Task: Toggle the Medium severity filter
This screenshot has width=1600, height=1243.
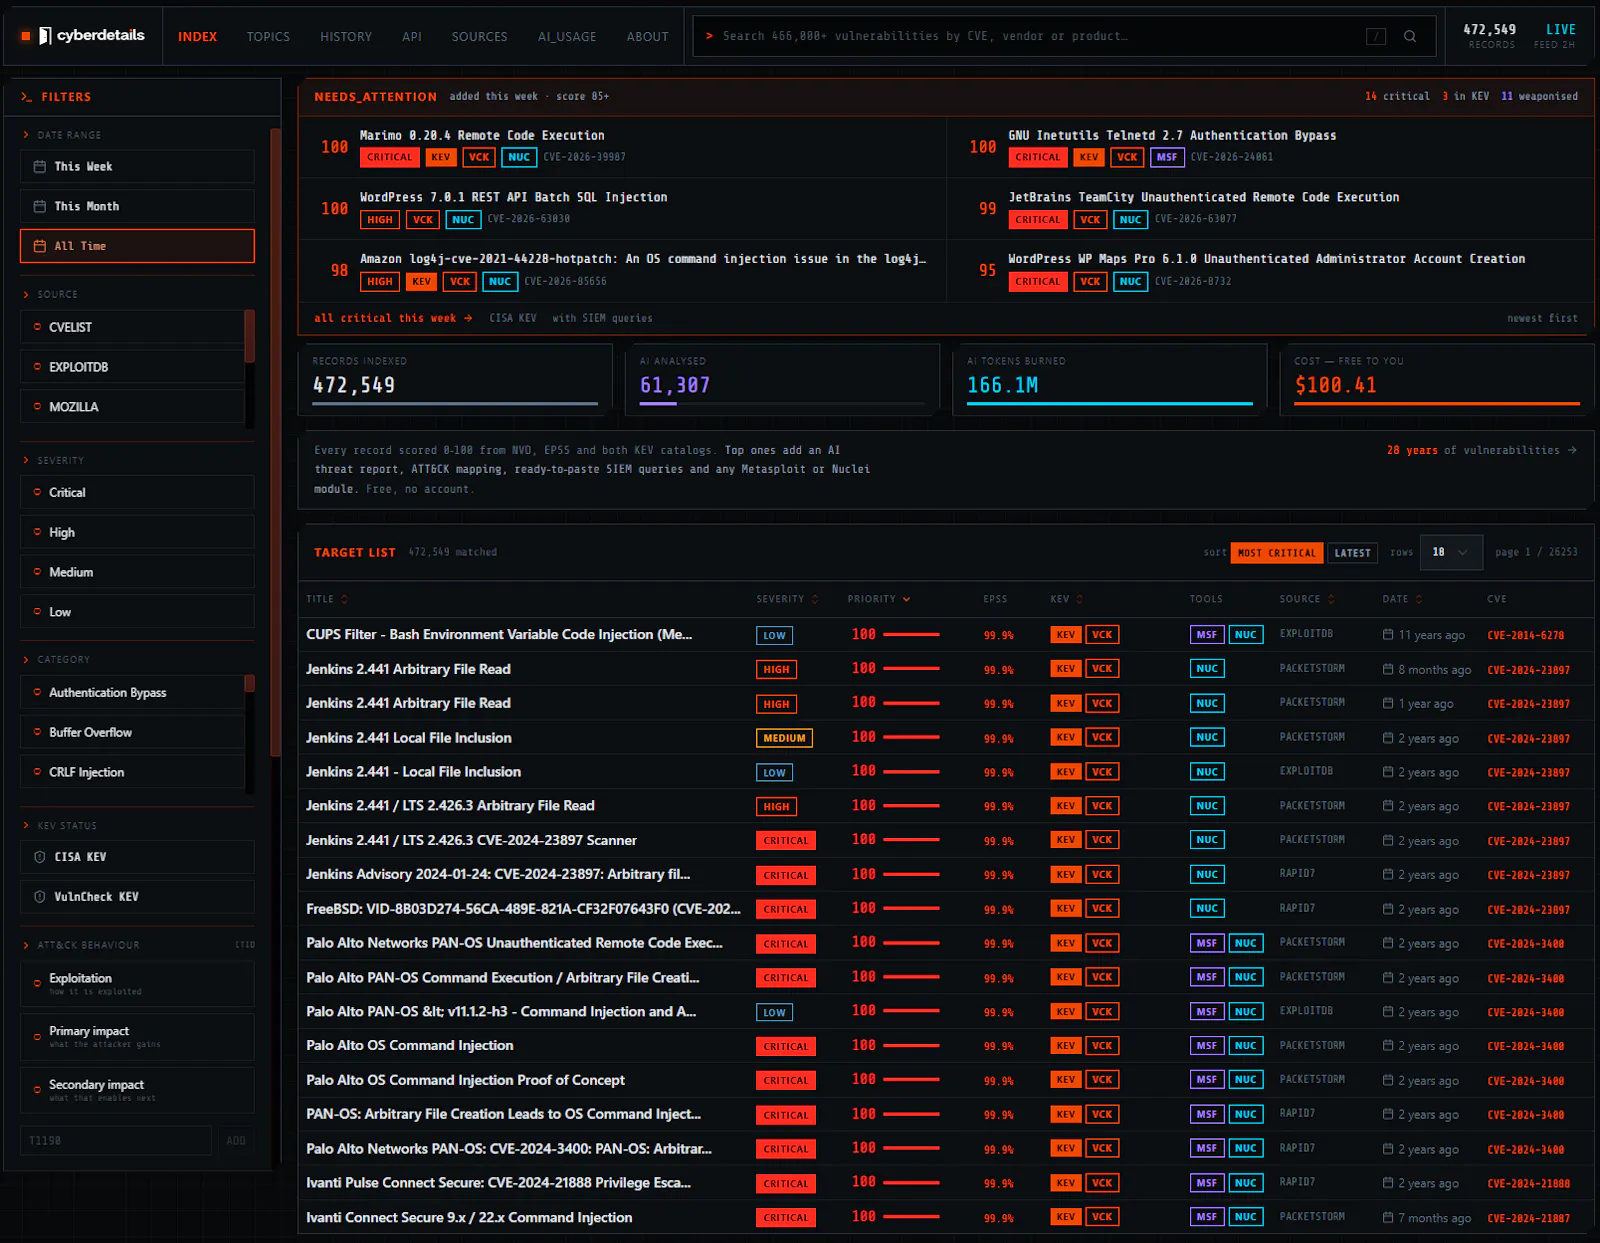Action: 137,572
